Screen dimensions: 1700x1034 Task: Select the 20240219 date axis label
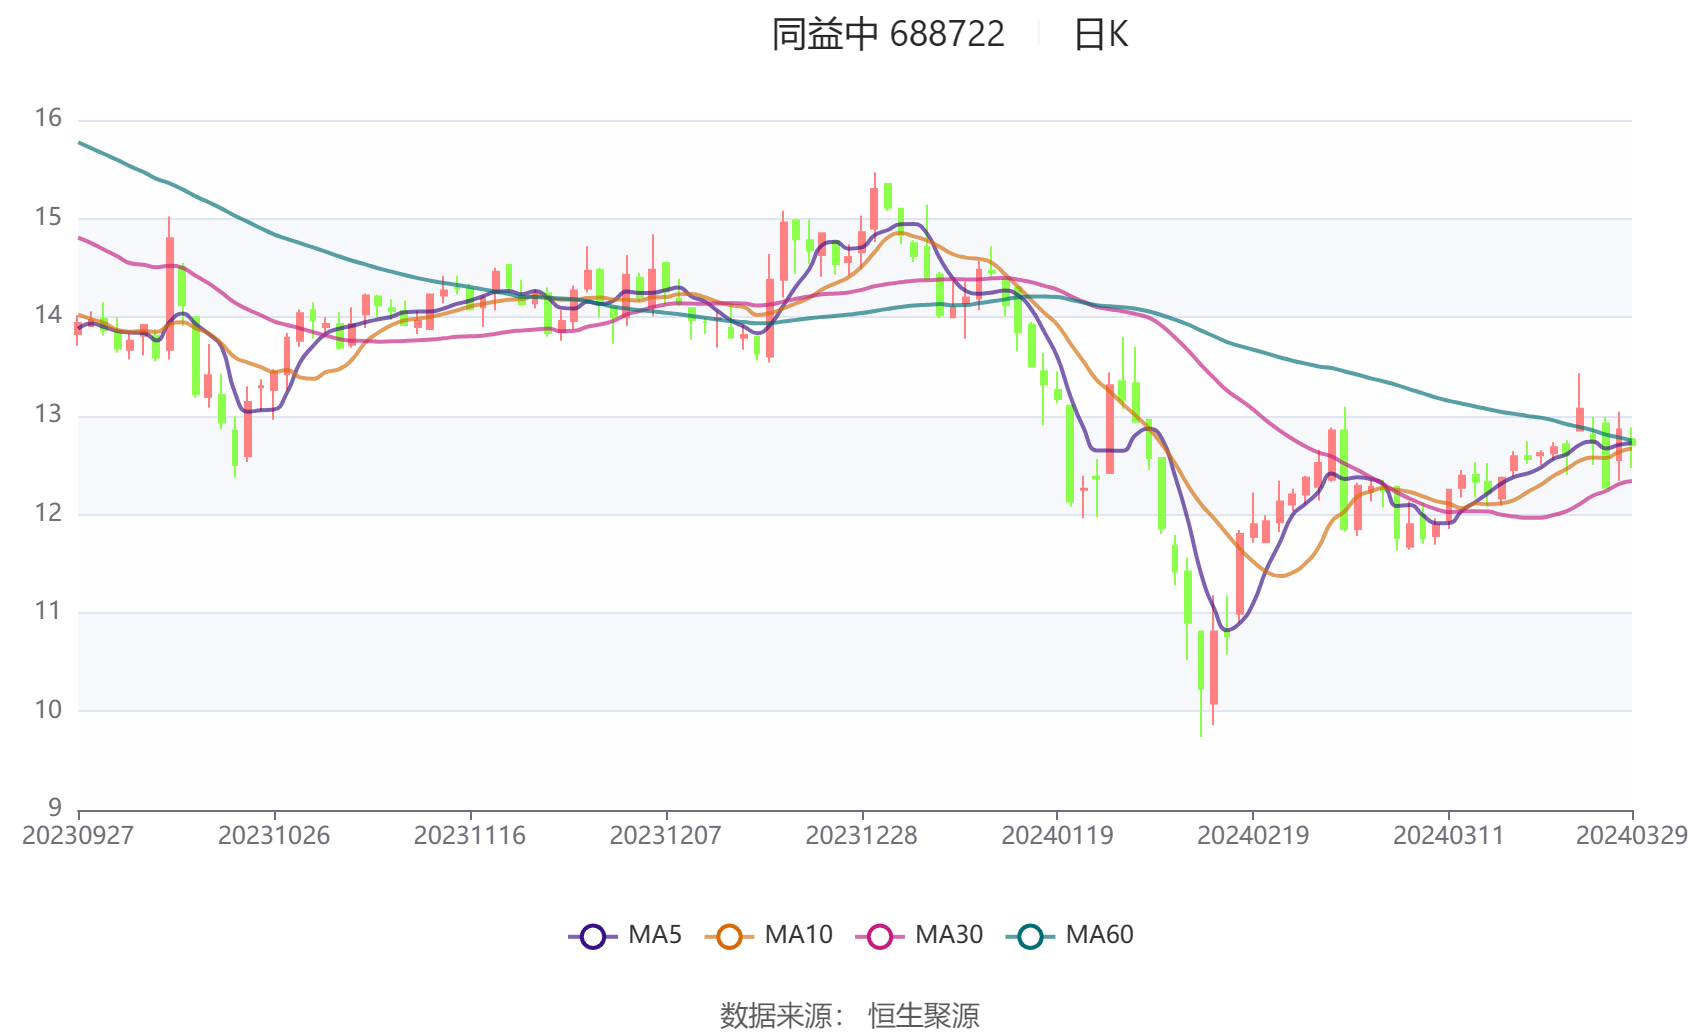coord(1253,836)
